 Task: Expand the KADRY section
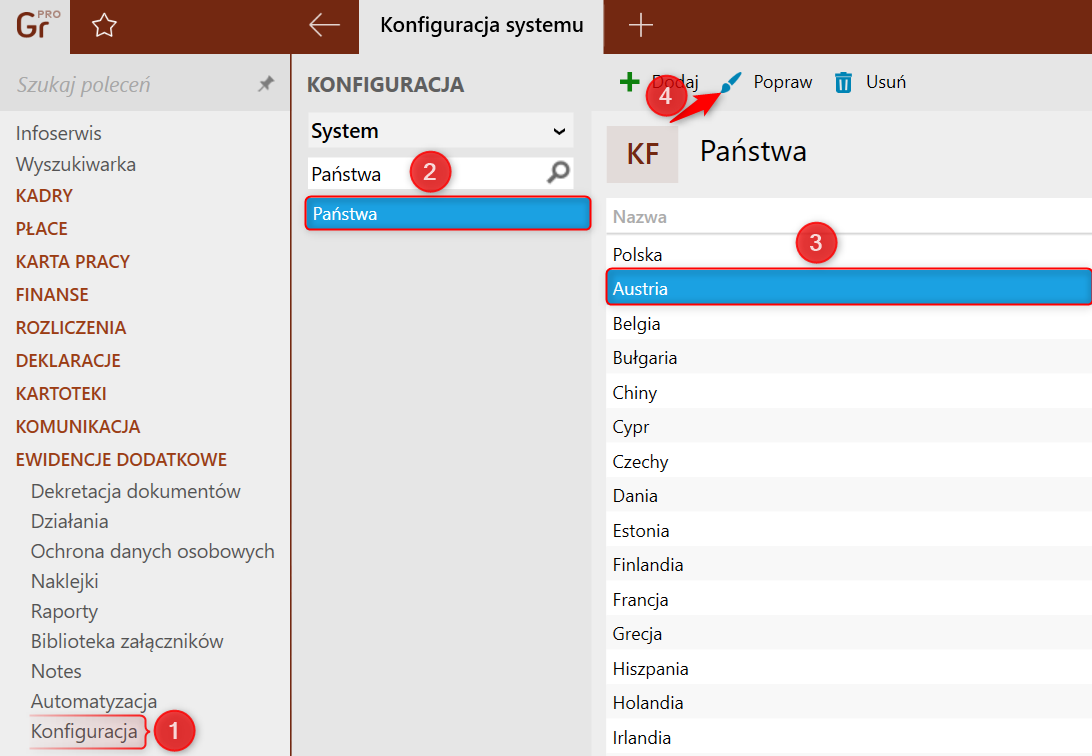44,196
